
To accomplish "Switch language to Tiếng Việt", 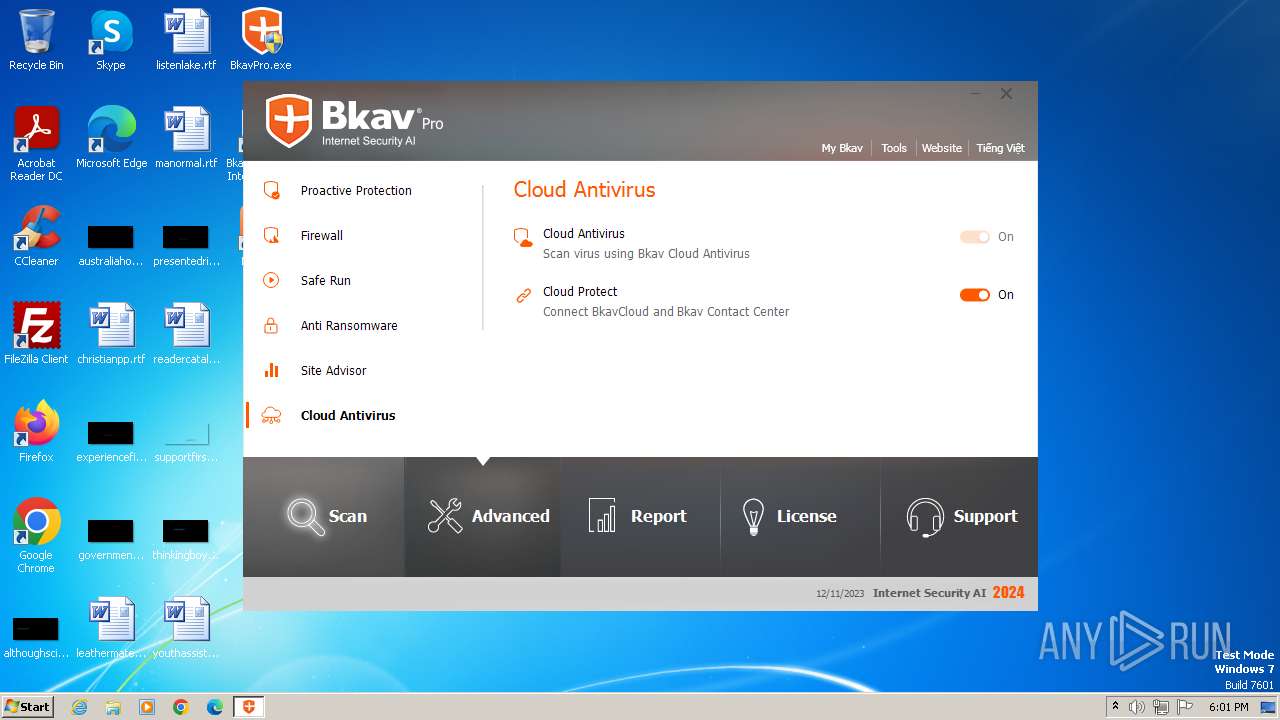I will tap(1001, 148).
